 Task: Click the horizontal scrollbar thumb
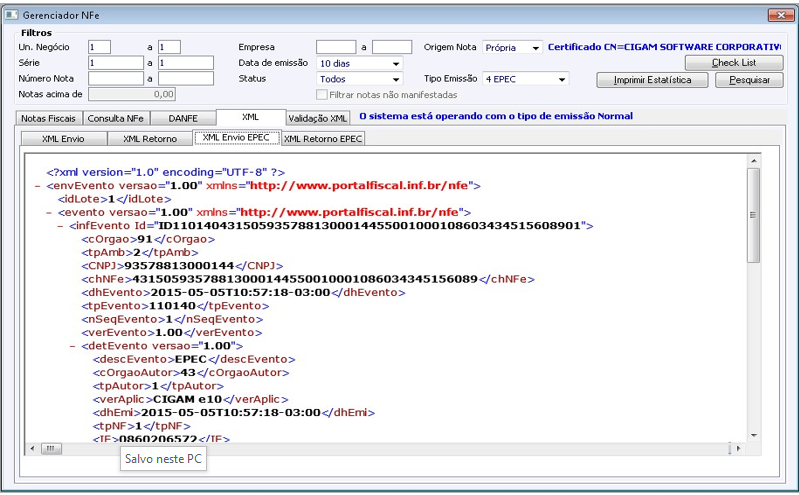point(51,449)
